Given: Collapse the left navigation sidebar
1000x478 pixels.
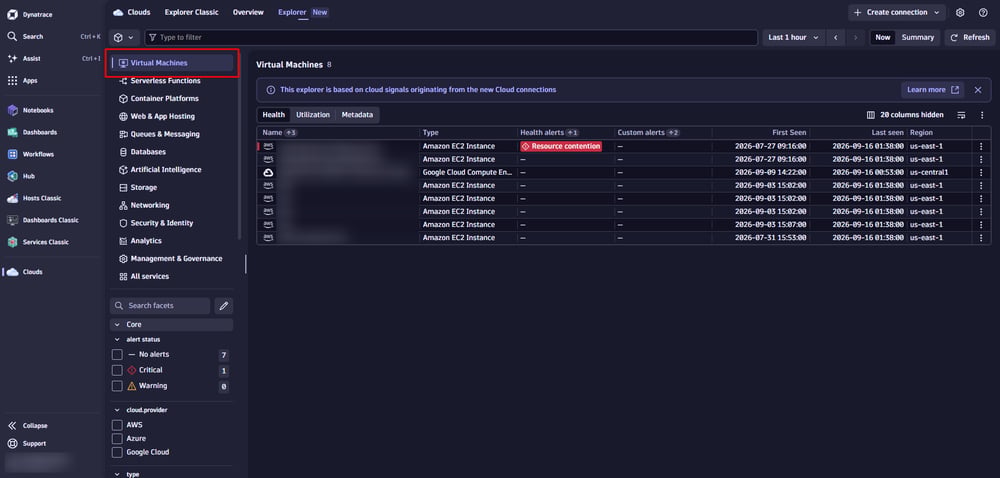Looking at the screenshot, I should point(27,426).
